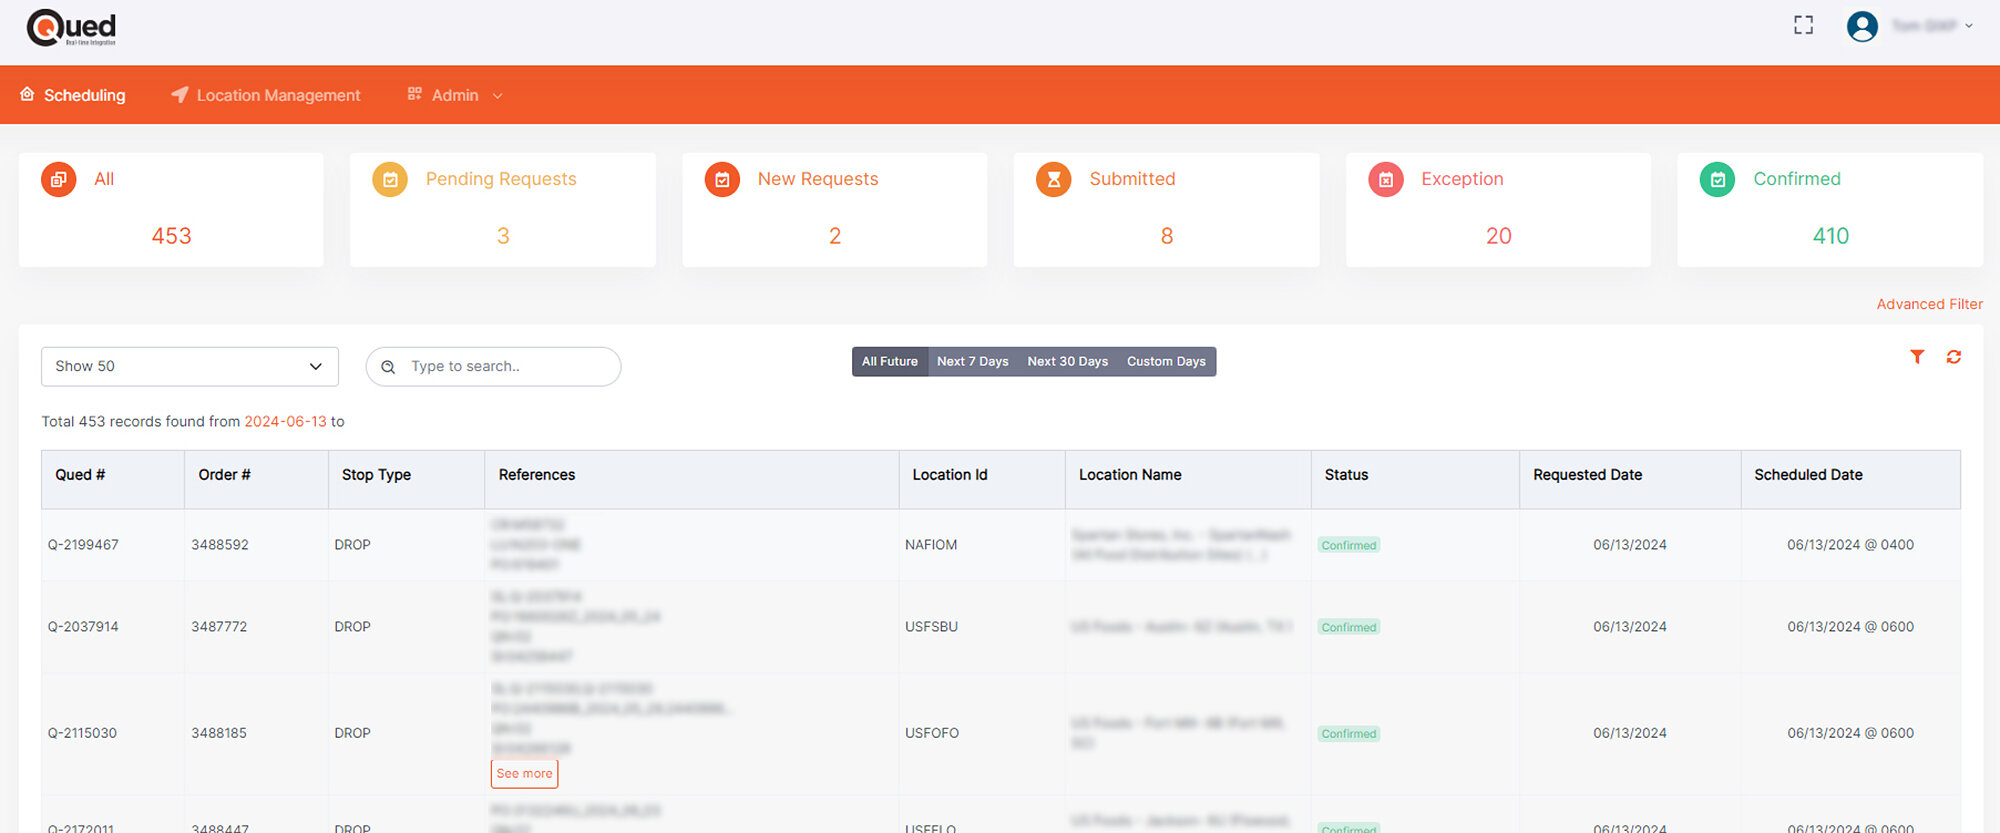Click the Confirmed checkmark icon
Image resolution: width=2000 pixels, height=833 pixels.
tap(1717, 180)
